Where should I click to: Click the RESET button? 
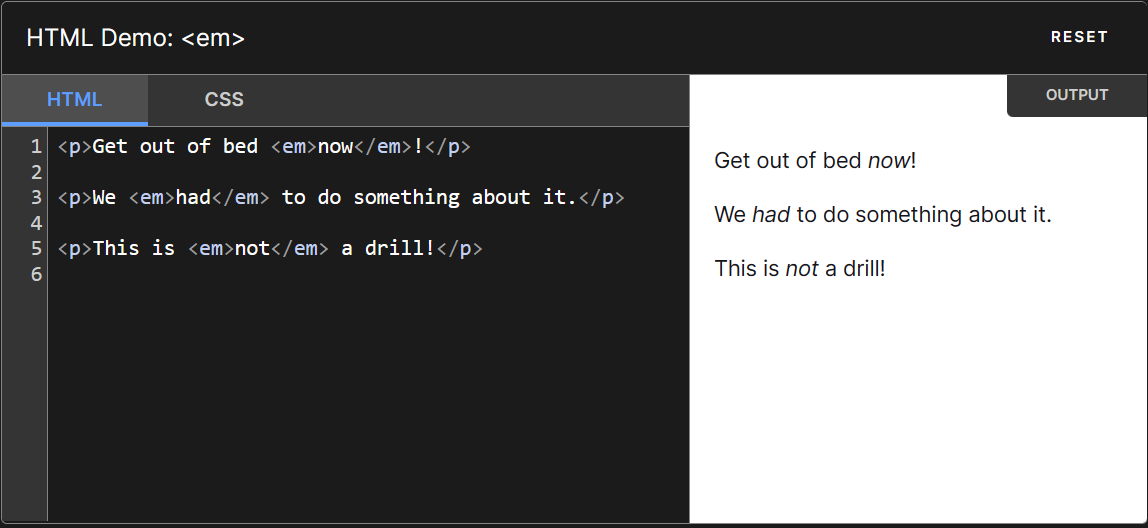click(1079, 37)
